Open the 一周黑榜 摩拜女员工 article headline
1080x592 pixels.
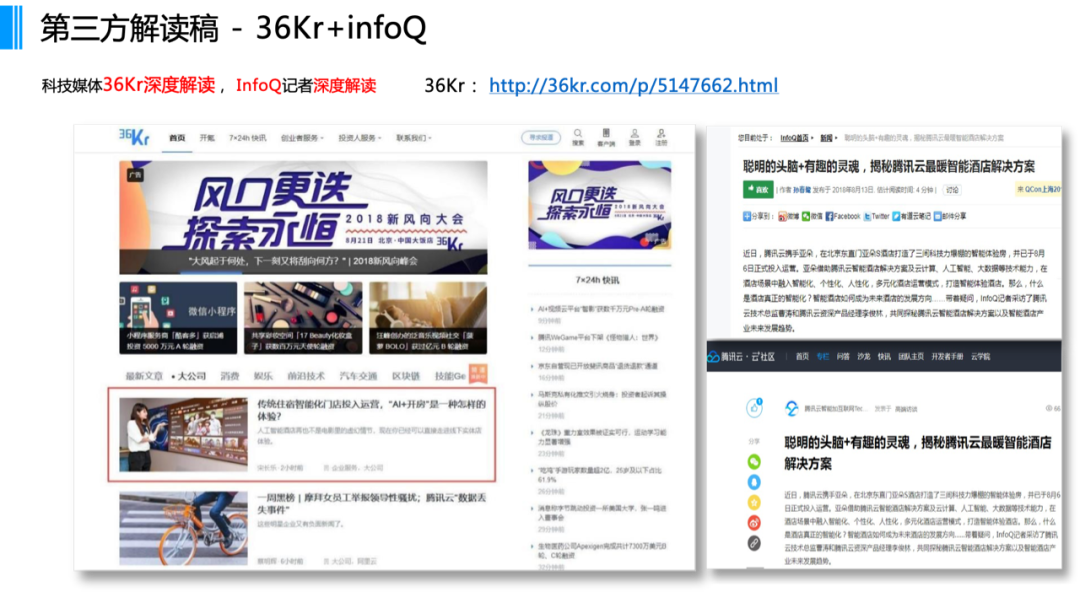(x=371, y=503)
